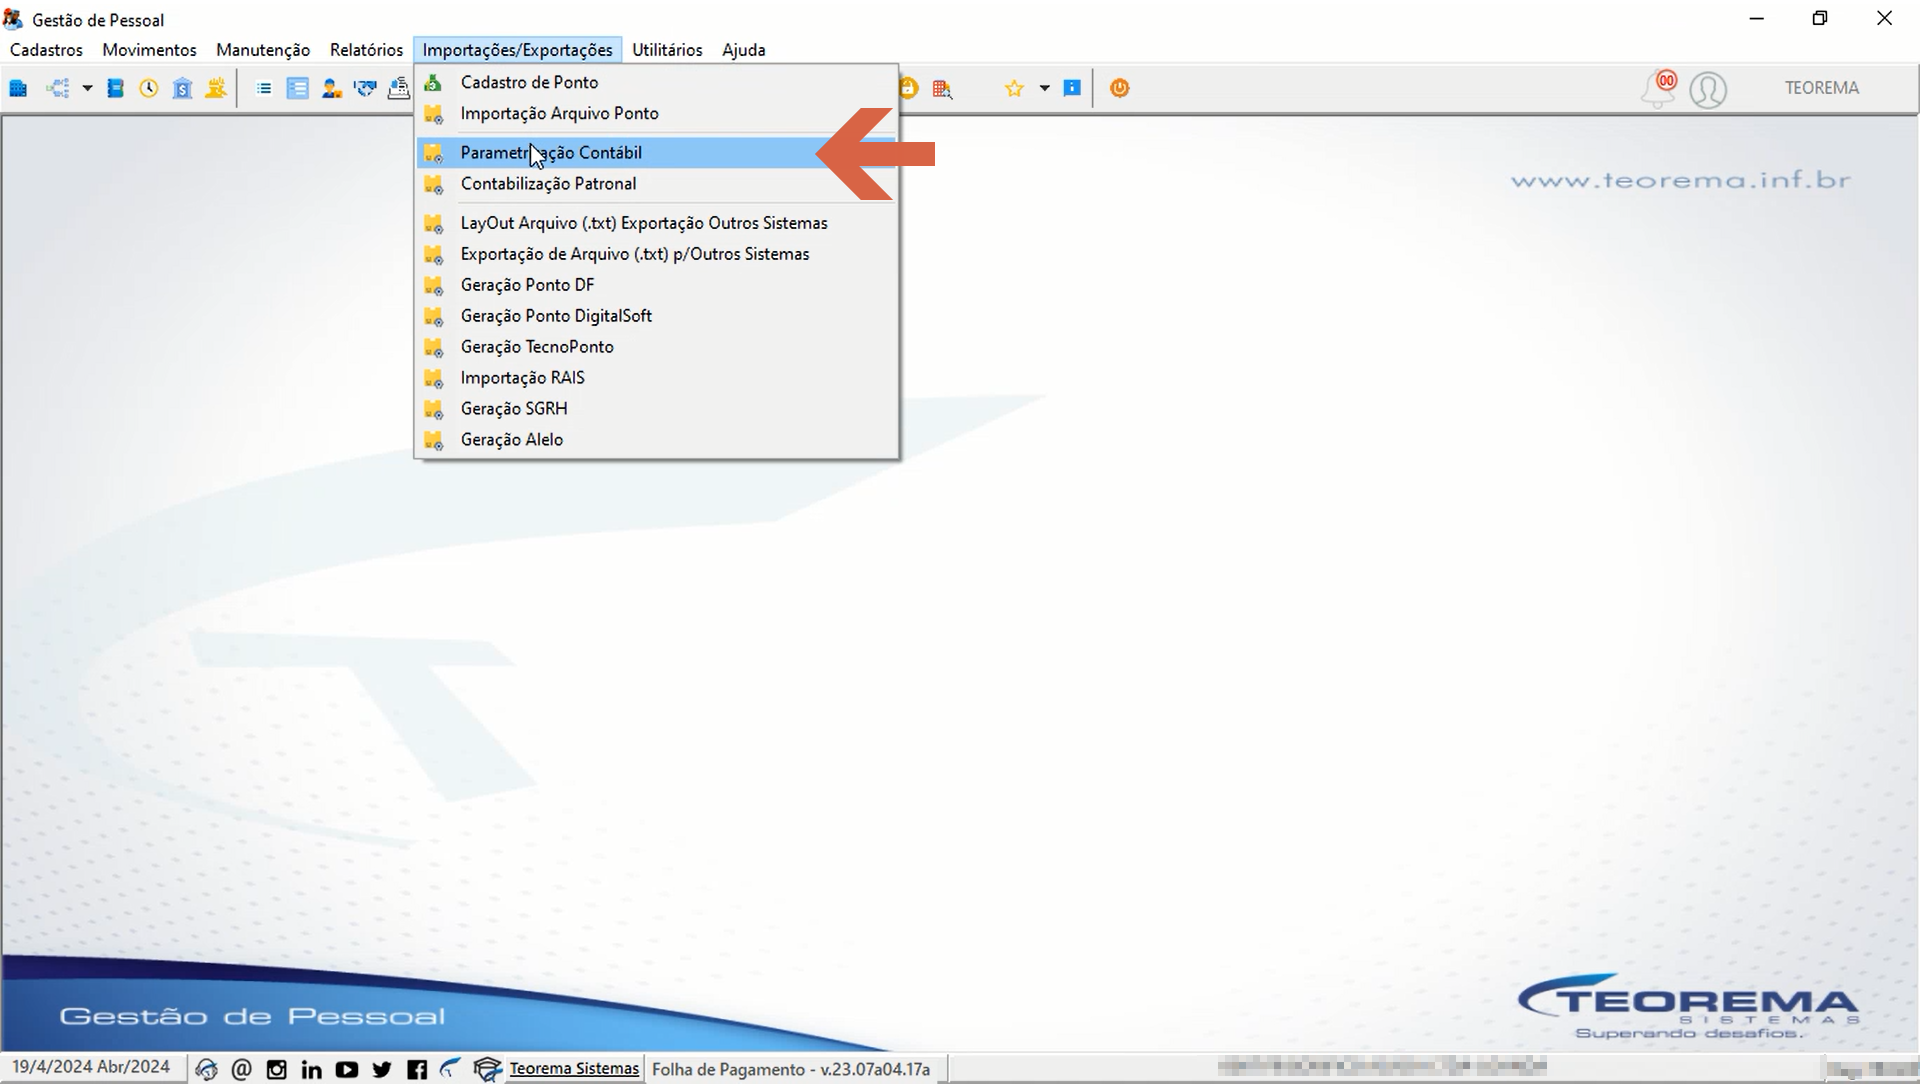Click the org-chart structure toolbar icon
Image resolution: width=1920 pixels, height=1084 pixels.
[x=59, y=88]
